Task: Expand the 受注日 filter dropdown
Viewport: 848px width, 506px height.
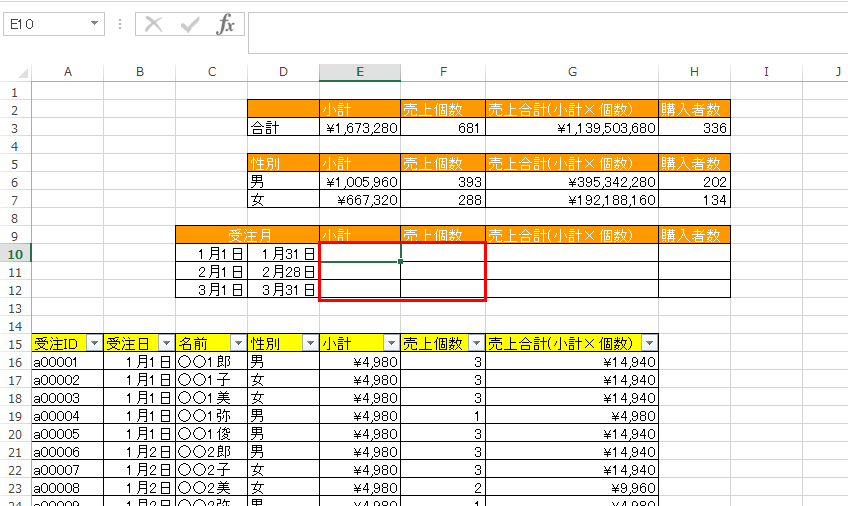Action: [166, 343]
